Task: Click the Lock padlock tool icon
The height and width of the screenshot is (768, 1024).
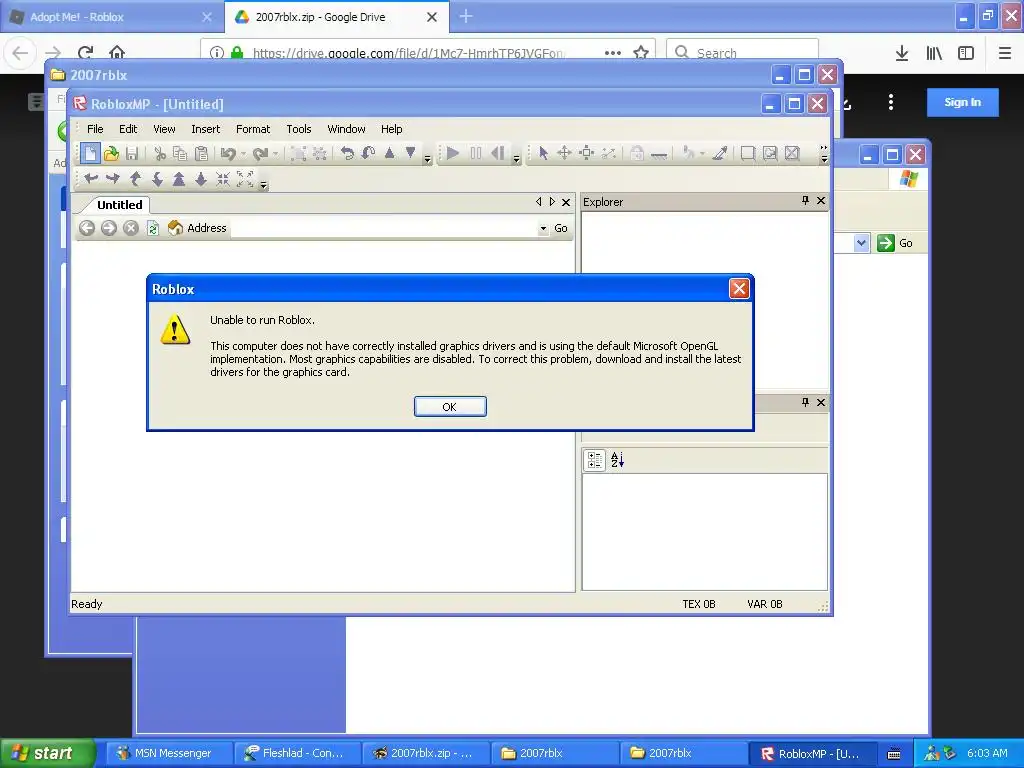Action: [637, 153]
